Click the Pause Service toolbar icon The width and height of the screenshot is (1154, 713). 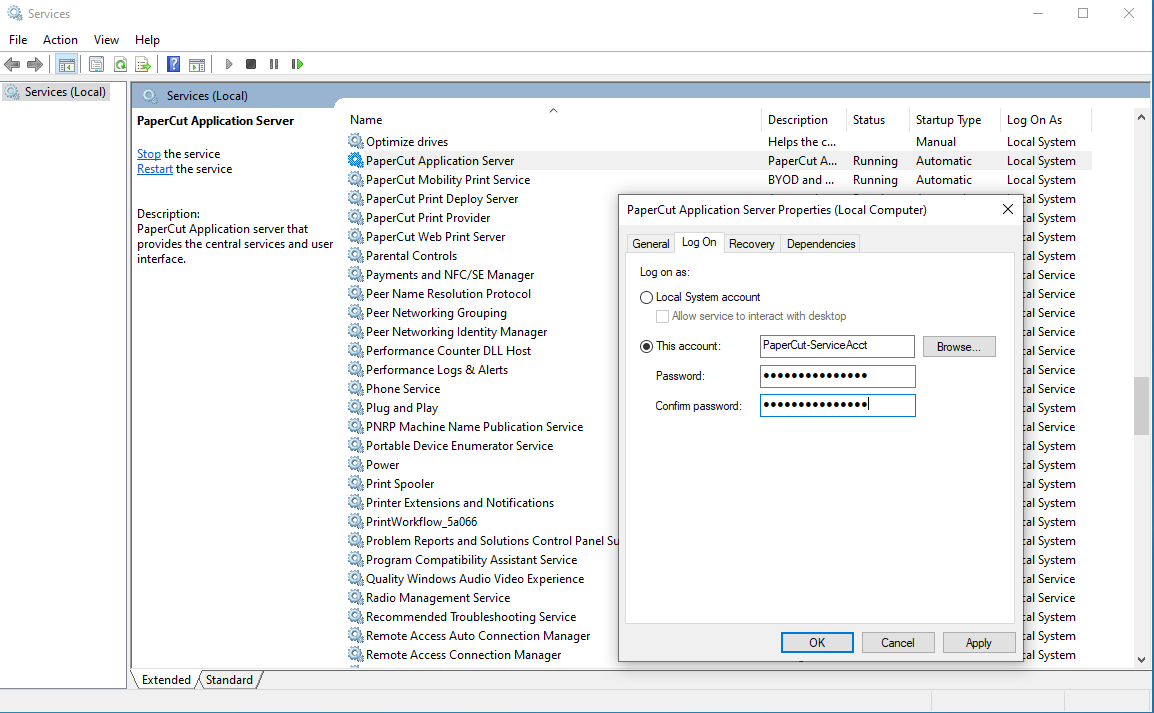click(274, 64)
